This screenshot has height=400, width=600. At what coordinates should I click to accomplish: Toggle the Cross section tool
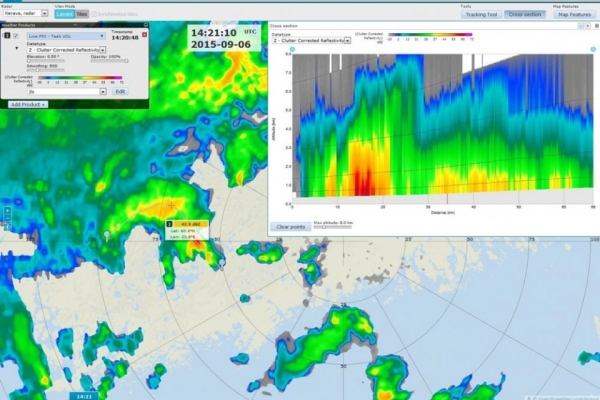pyautogui.click(x=523, y=14)
